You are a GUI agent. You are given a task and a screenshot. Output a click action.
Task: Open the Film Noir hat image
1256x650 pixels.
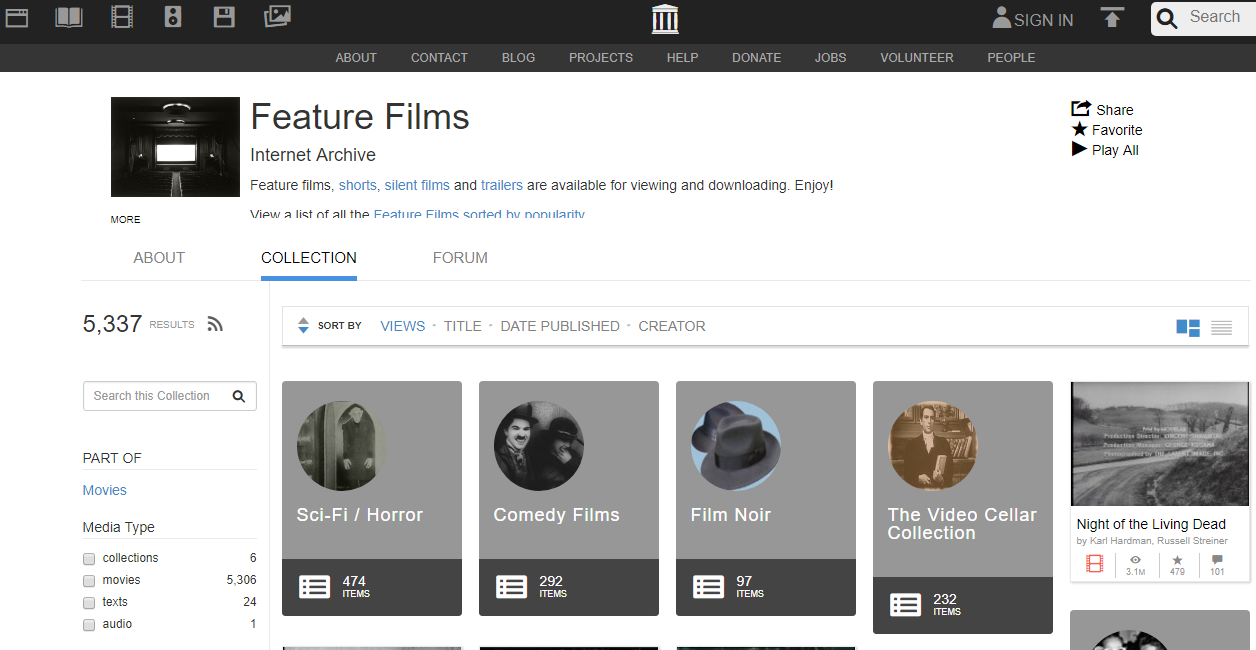[735, 446]
